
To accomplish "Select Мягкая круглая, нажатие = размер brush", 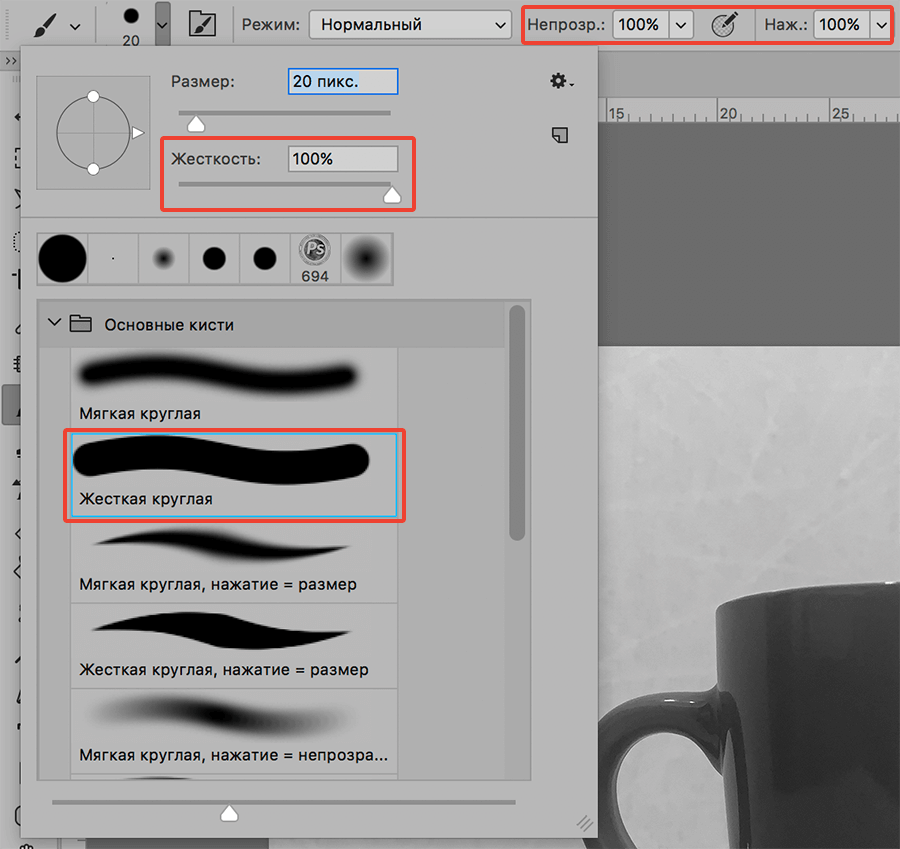I will pyautogui.click(x=234, y=560).
